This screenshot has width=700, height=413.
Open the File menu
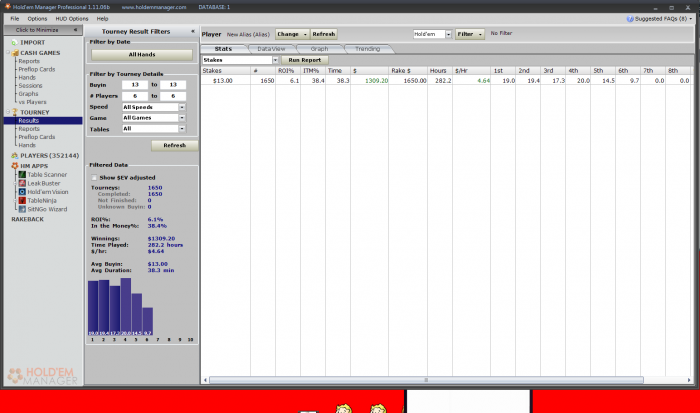pyautogui.click(x=15, y=19)
